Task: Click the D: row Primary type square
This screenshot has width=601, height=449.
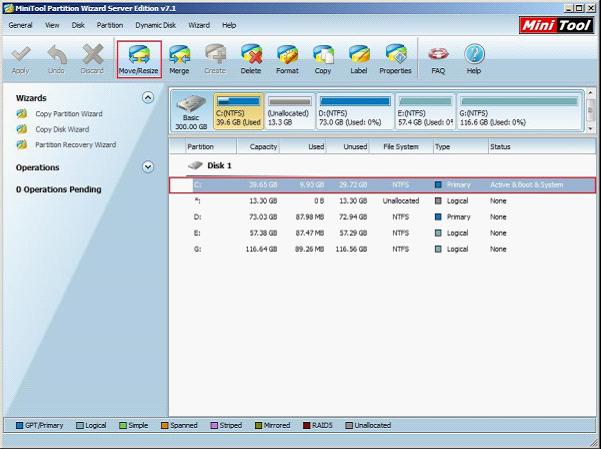Action: (x=438, y=217)
